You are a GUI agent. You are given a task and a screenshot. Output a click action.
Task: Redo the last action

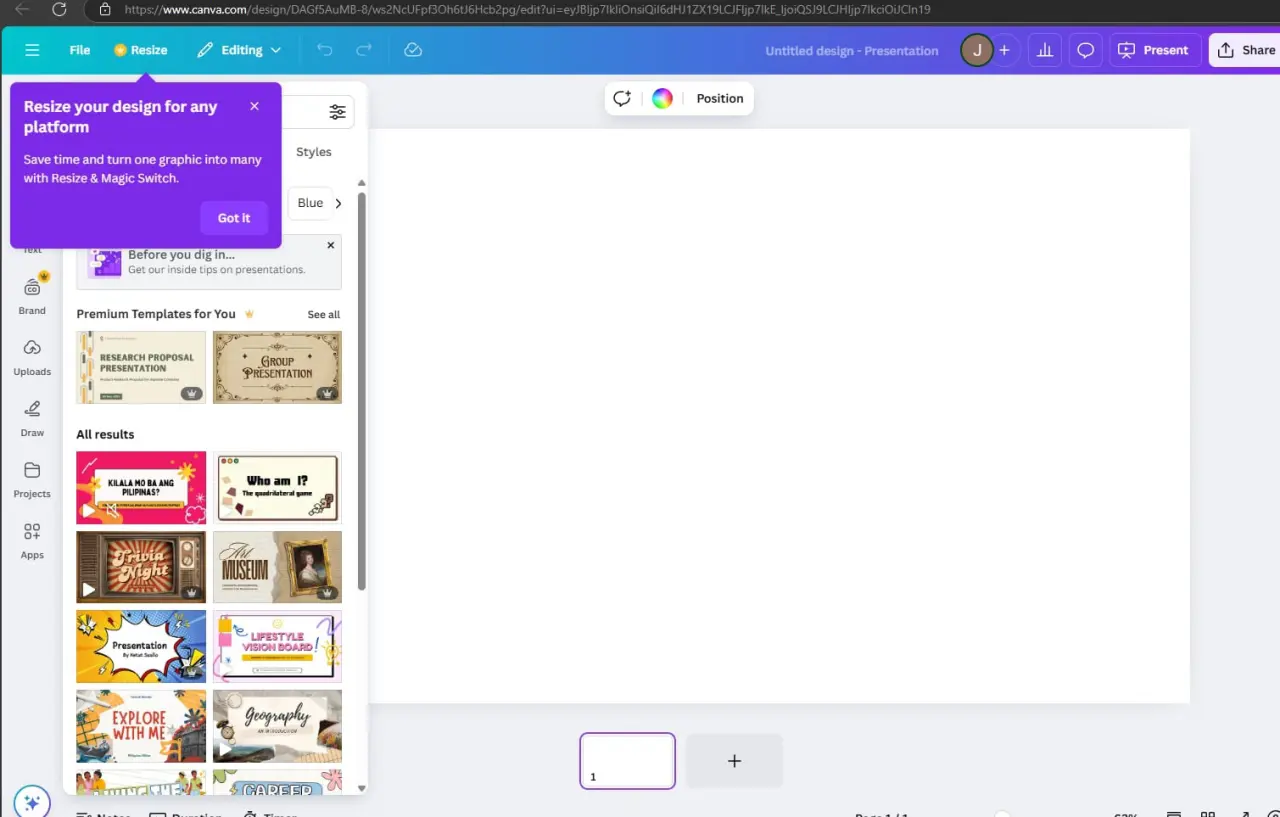pyautogui.click(x=364, y=50)
